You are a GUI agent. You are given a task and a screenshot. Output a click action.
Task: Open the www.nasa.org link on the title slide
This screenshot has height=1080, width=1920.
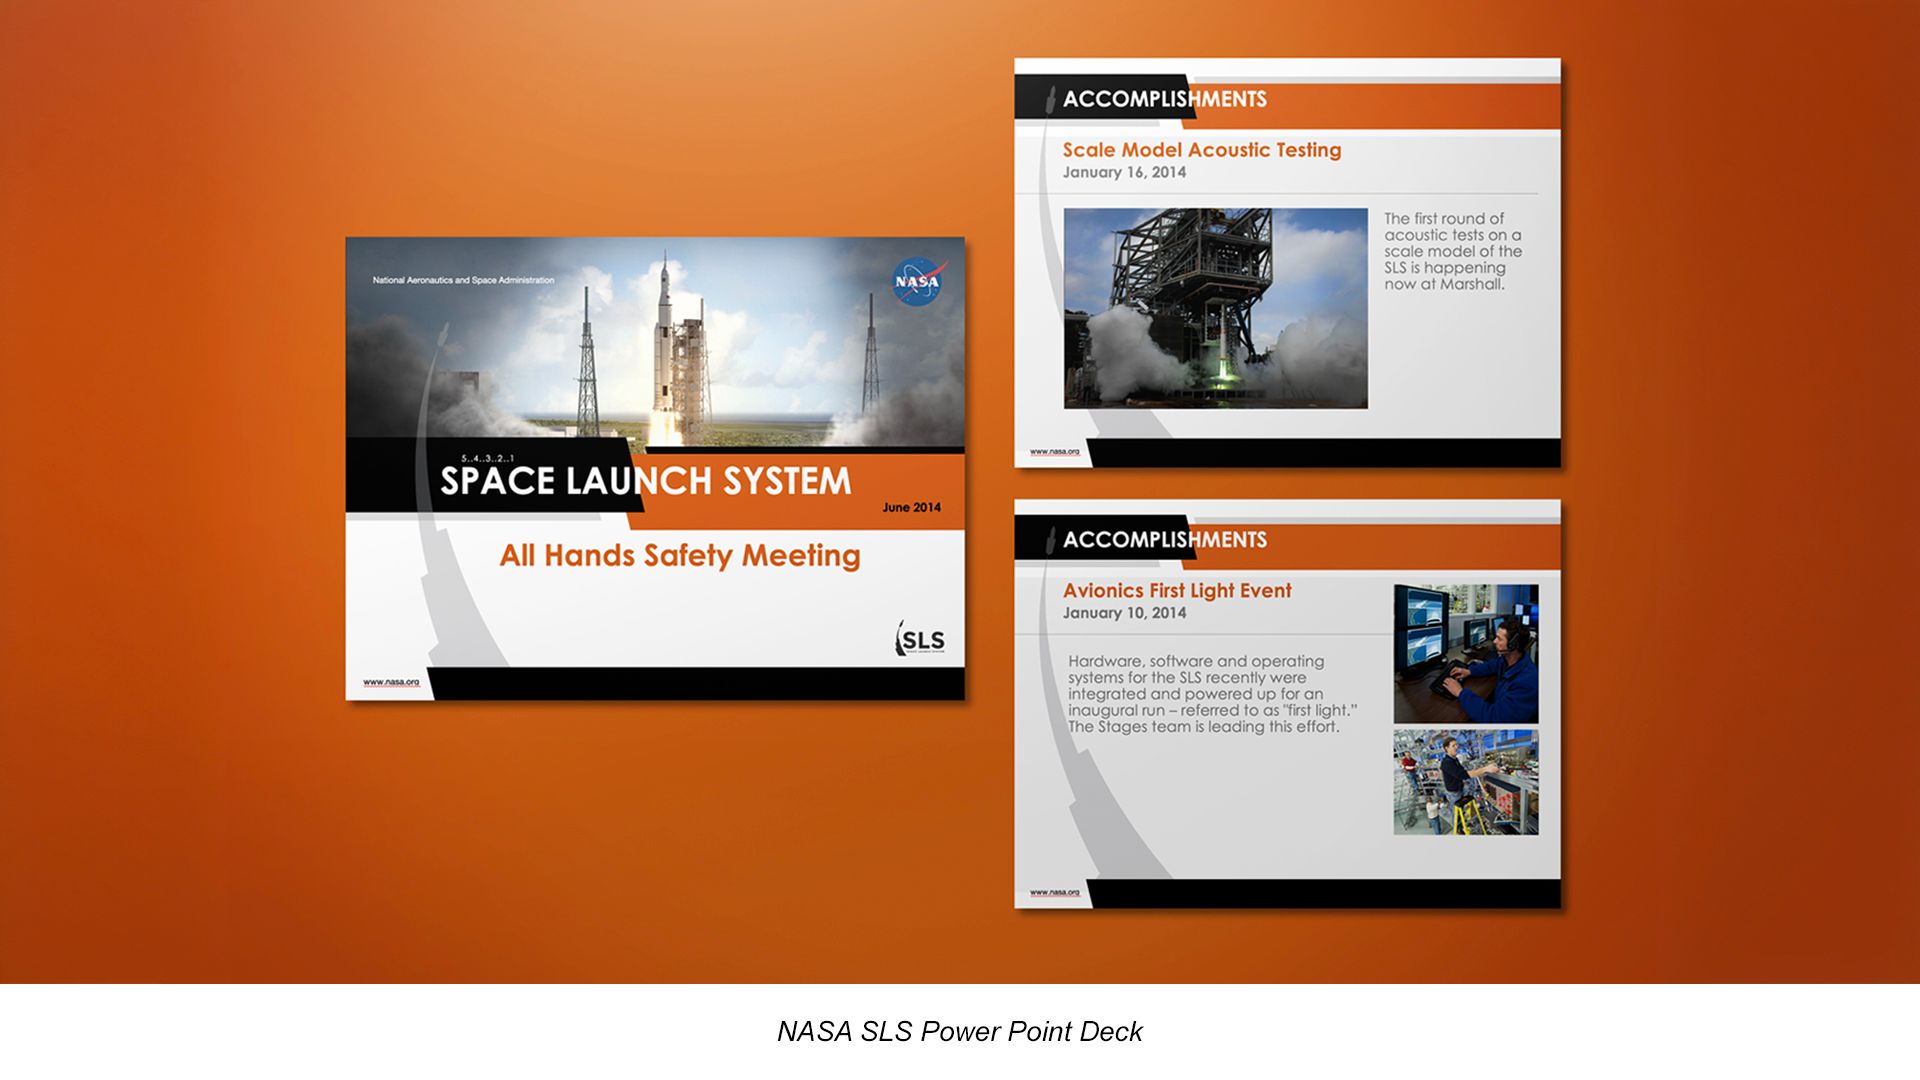391,682
